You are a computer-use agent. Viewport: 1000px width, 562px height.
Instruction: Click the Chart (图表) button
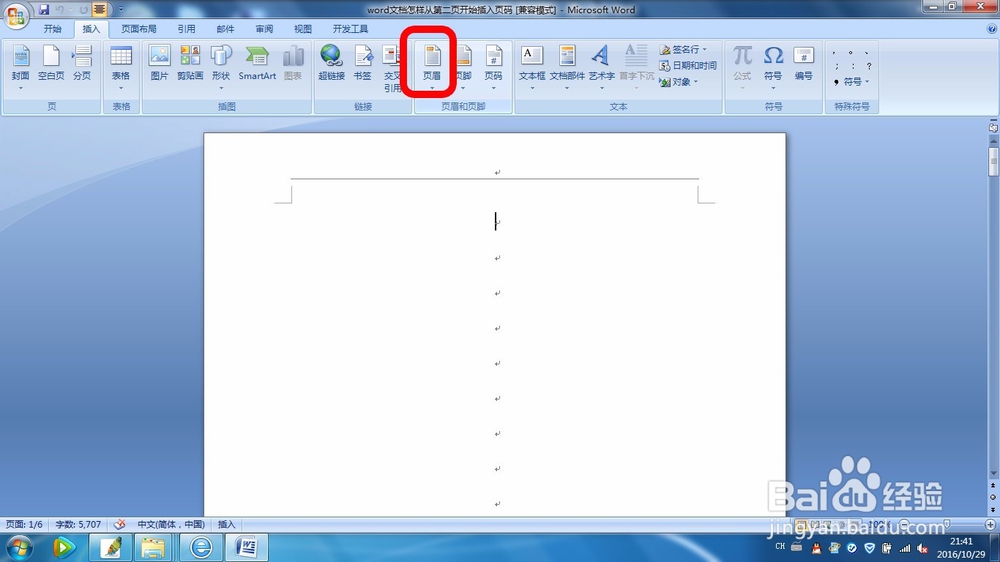point(293,64)
